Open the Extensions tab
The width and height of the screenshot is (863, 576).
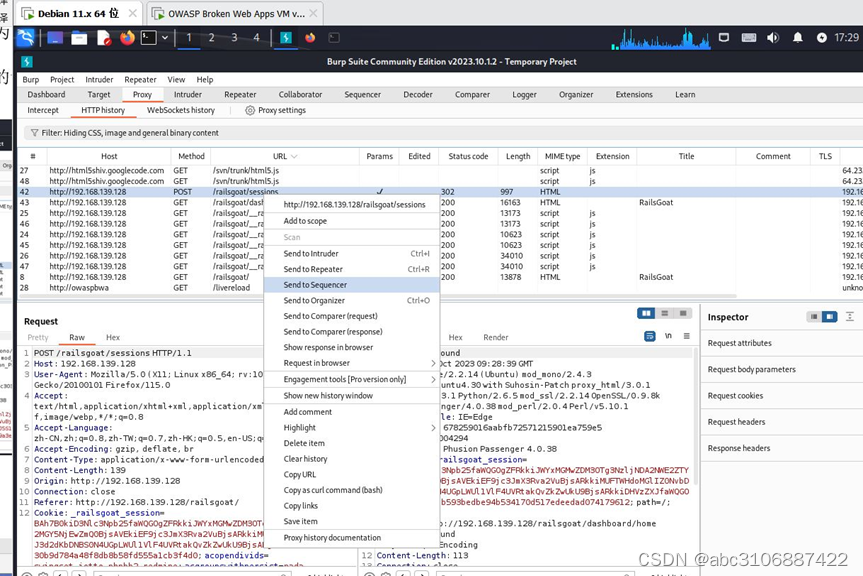click(634, 95)
